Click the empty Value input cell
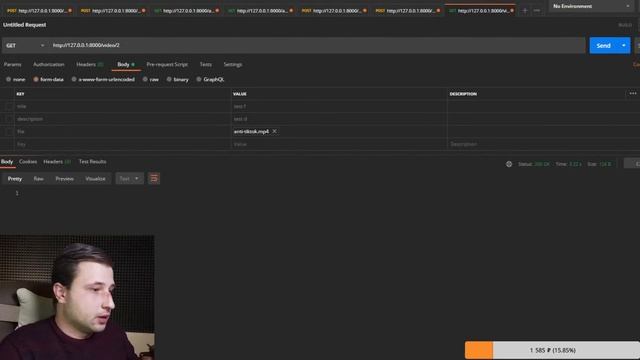640x360 pixels. coord(339,144)
